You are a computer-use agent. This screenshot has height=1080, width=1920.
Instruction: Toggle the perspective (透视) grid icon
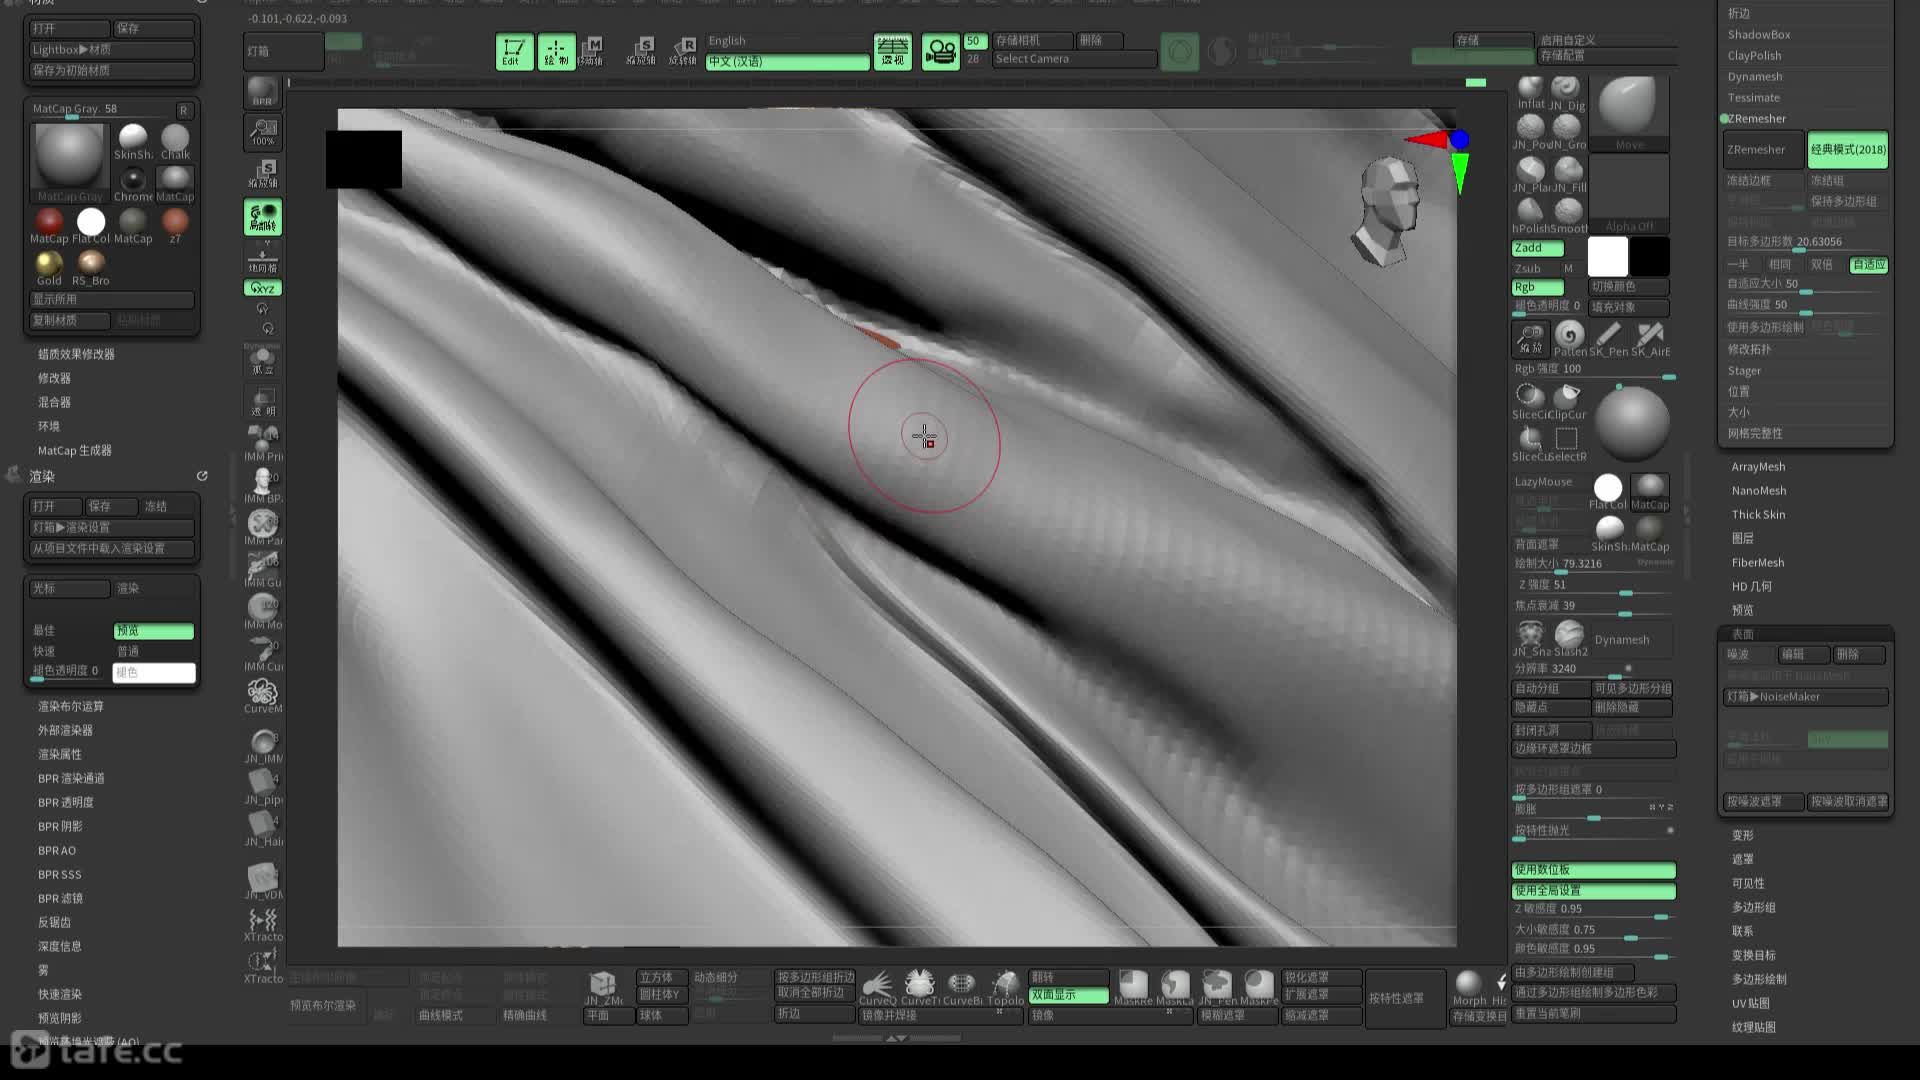click(x=892, y=51)
